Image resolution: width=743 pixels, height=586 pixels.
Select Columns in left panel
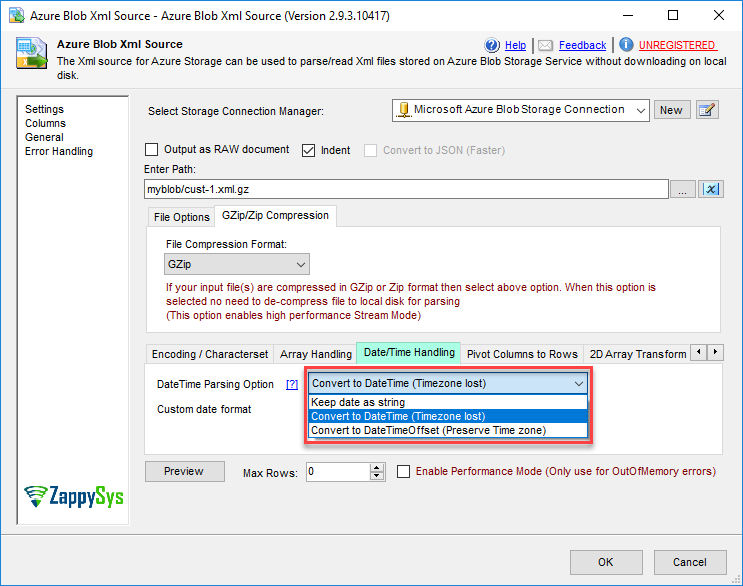point(45,123)
